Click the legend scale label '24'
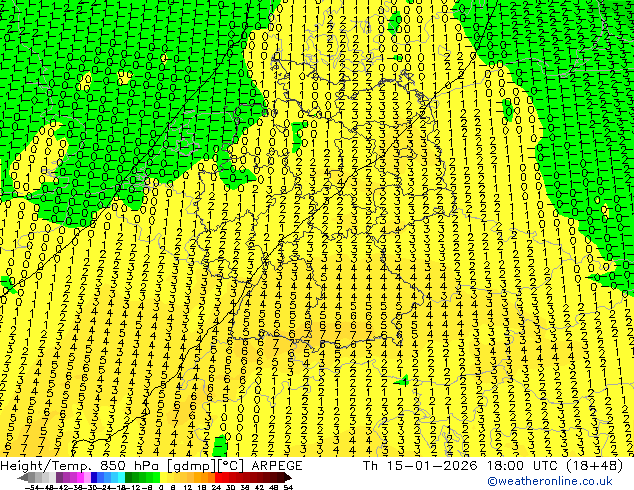 point(216,487)
